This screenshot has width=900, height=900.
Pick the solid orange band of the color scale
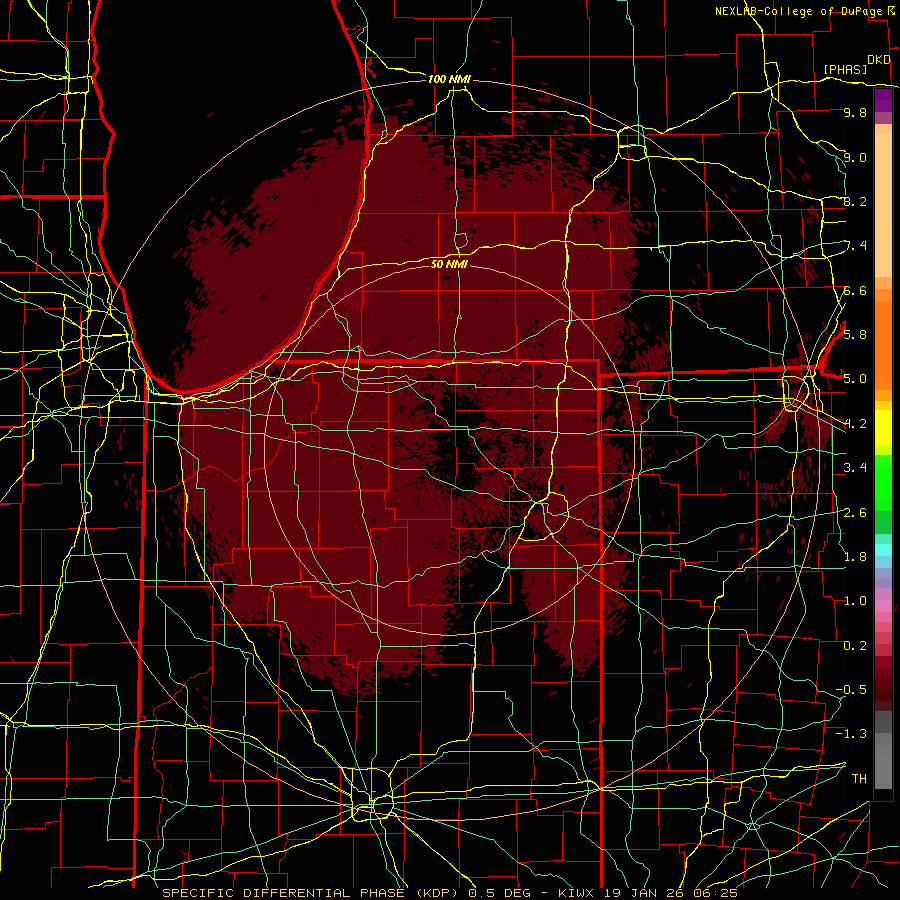(883, 345)
